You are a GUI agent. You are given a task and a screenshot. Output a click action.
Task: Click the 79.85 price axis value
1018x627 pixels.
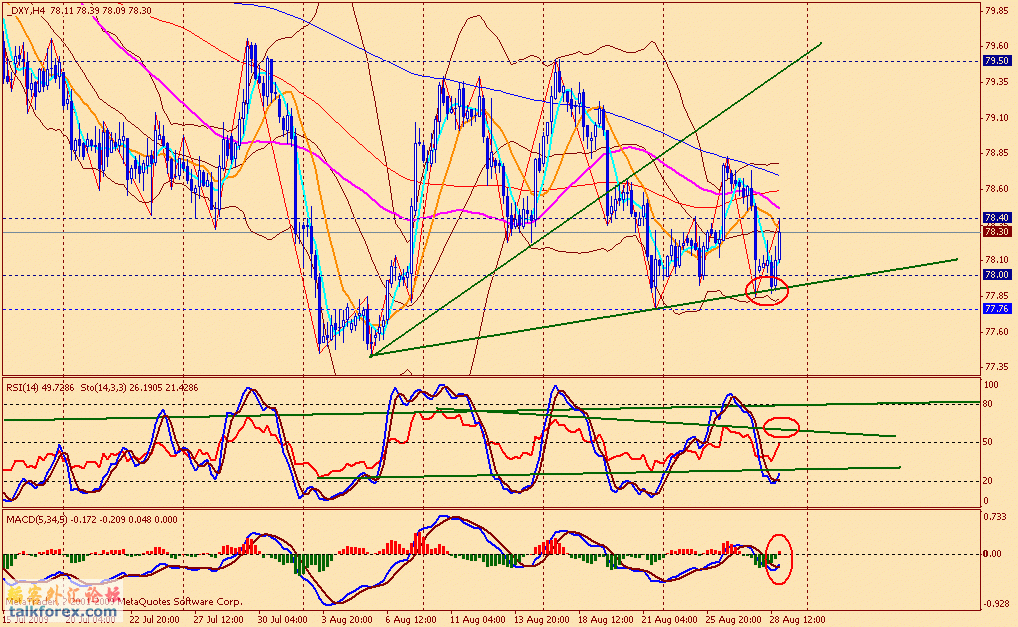tap(997, 10)
